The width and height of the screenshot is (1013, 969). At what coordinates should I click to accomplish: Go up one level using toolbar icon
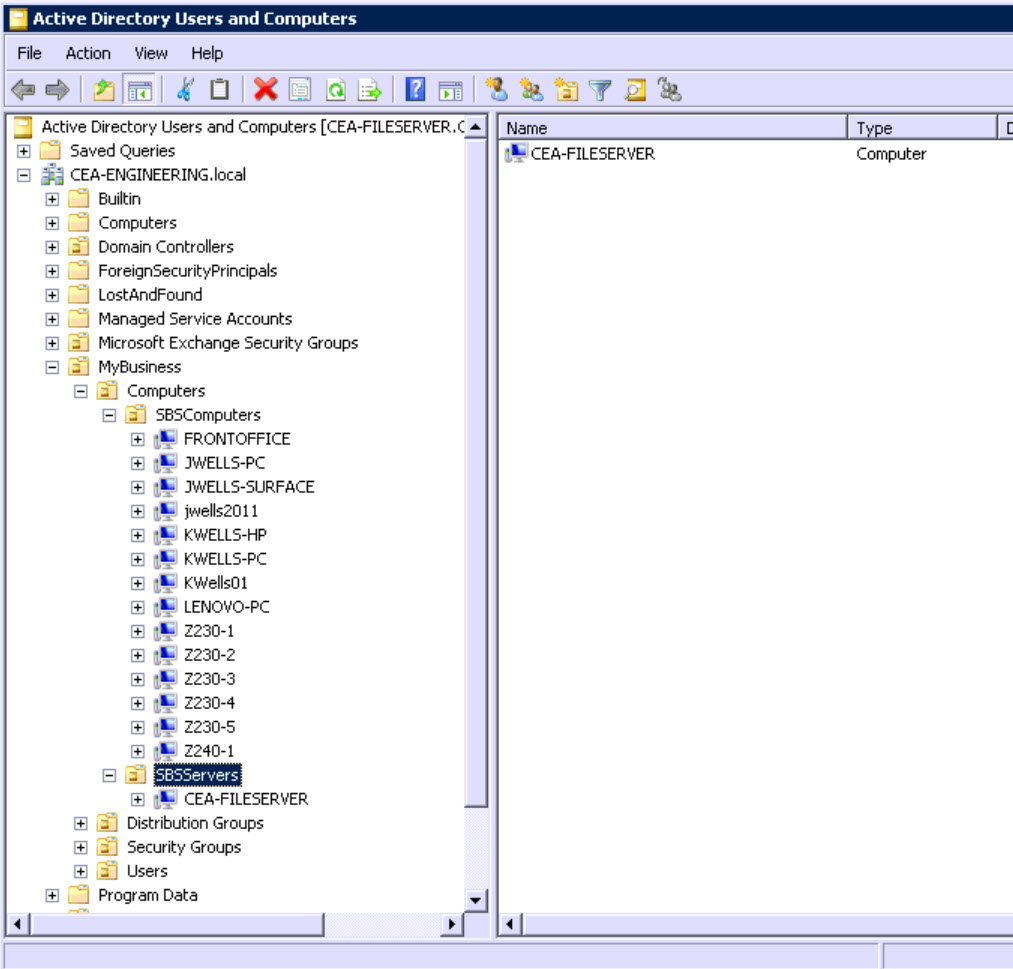coord(104,90)
